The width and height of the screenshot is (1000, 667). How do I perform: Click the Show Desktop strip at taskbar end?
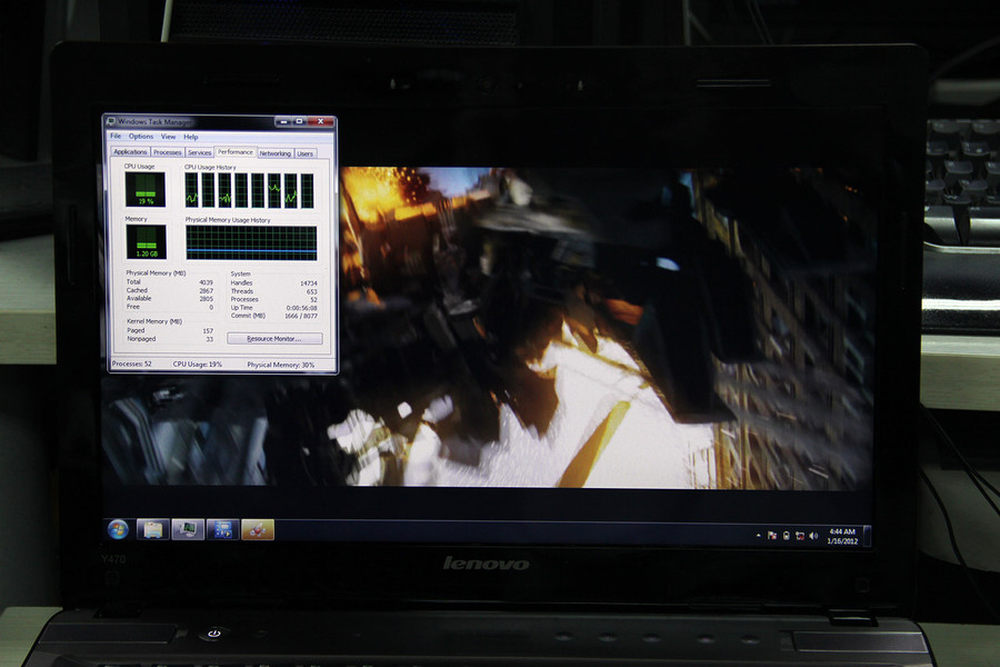pyautogui.click(x=867, y=536)
